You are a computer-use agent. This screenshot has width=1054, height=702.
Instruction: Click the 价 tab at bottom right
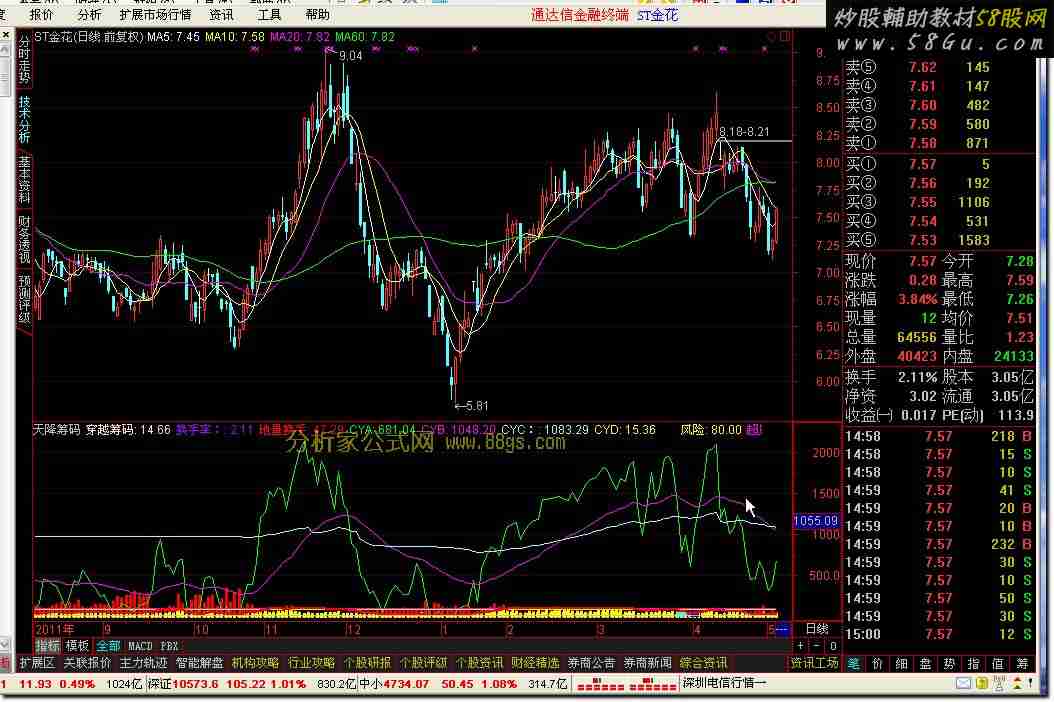point(877,663)
